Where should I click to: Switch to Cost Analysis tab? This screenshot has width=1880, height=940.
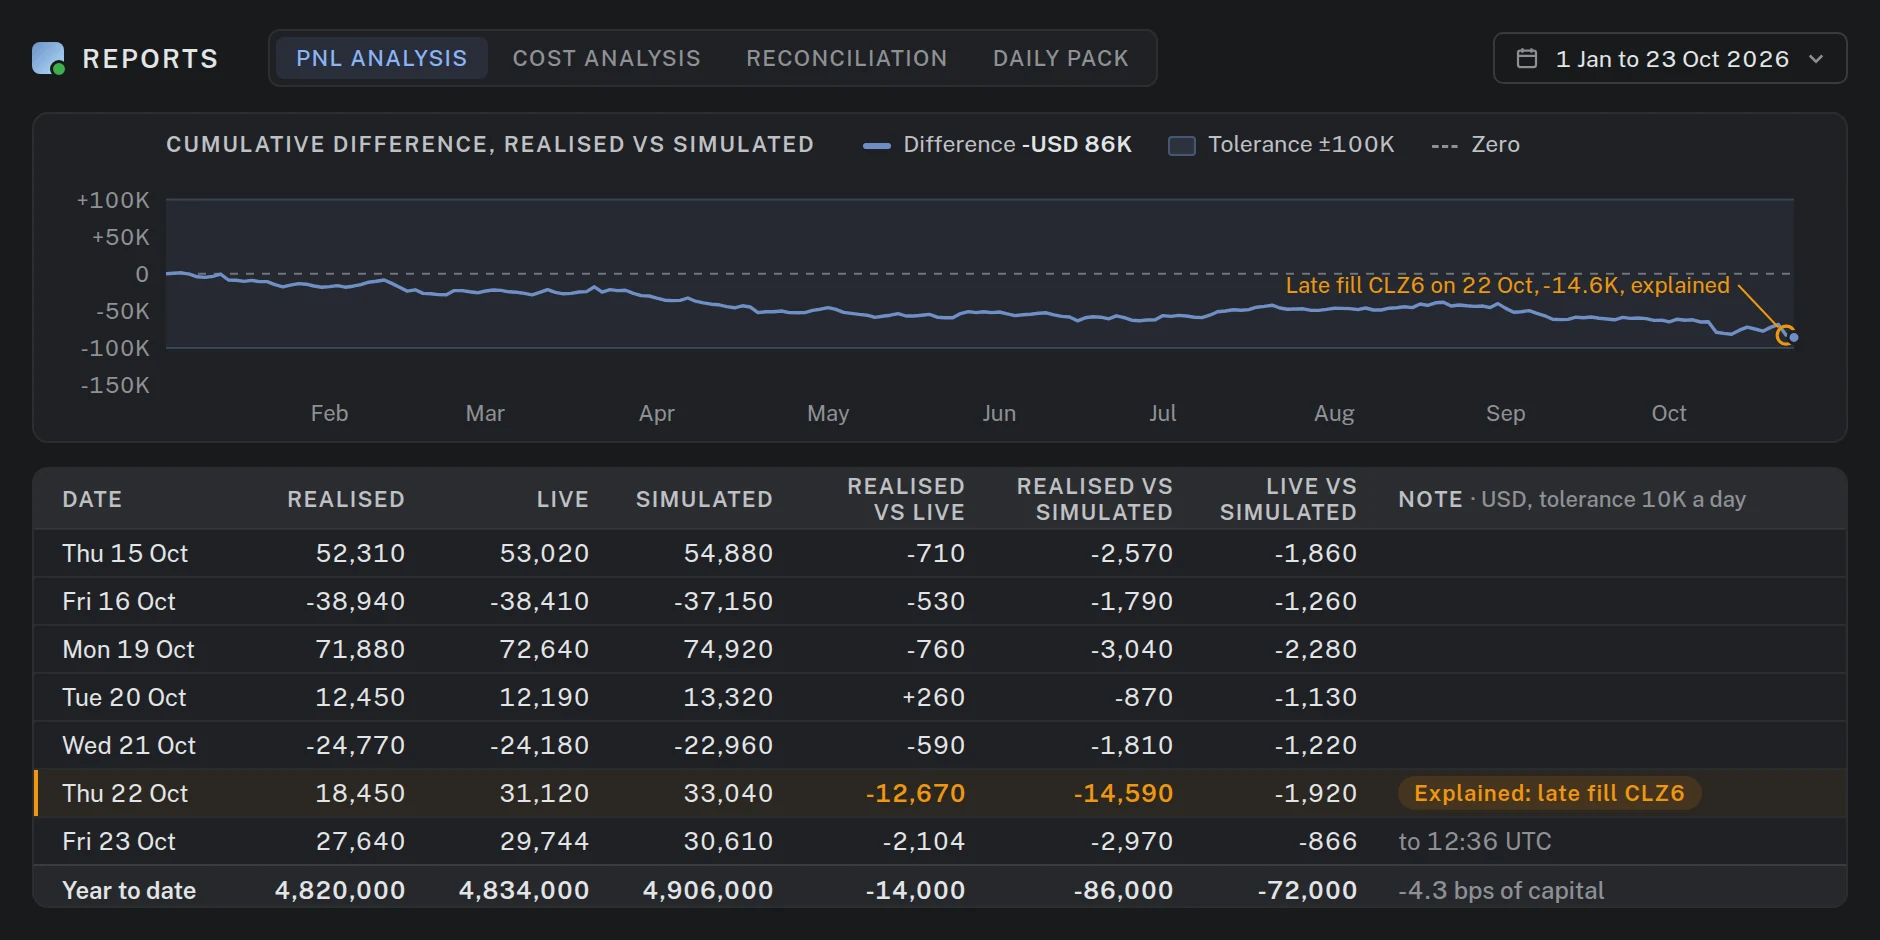[x=606, y=58]
